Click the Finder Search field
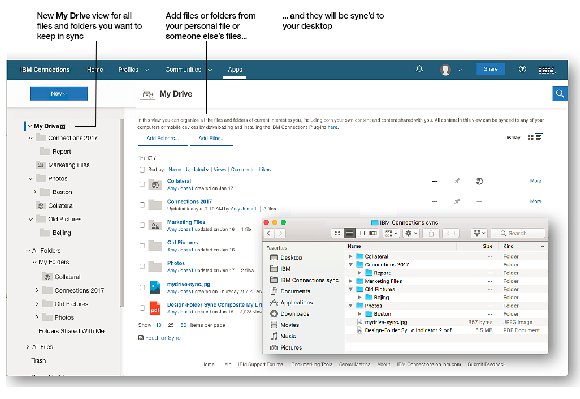 tap(518, 233)
